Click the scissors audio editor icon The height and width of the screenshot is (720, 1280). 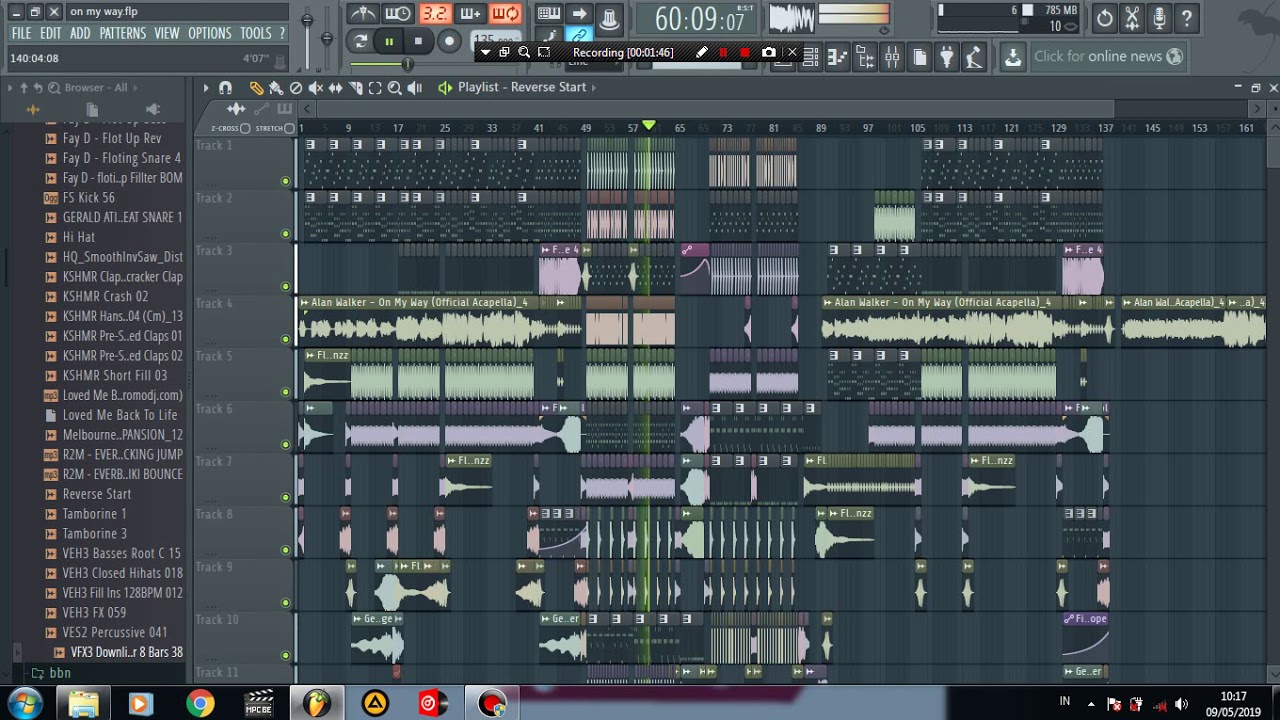click(1132, 17)
